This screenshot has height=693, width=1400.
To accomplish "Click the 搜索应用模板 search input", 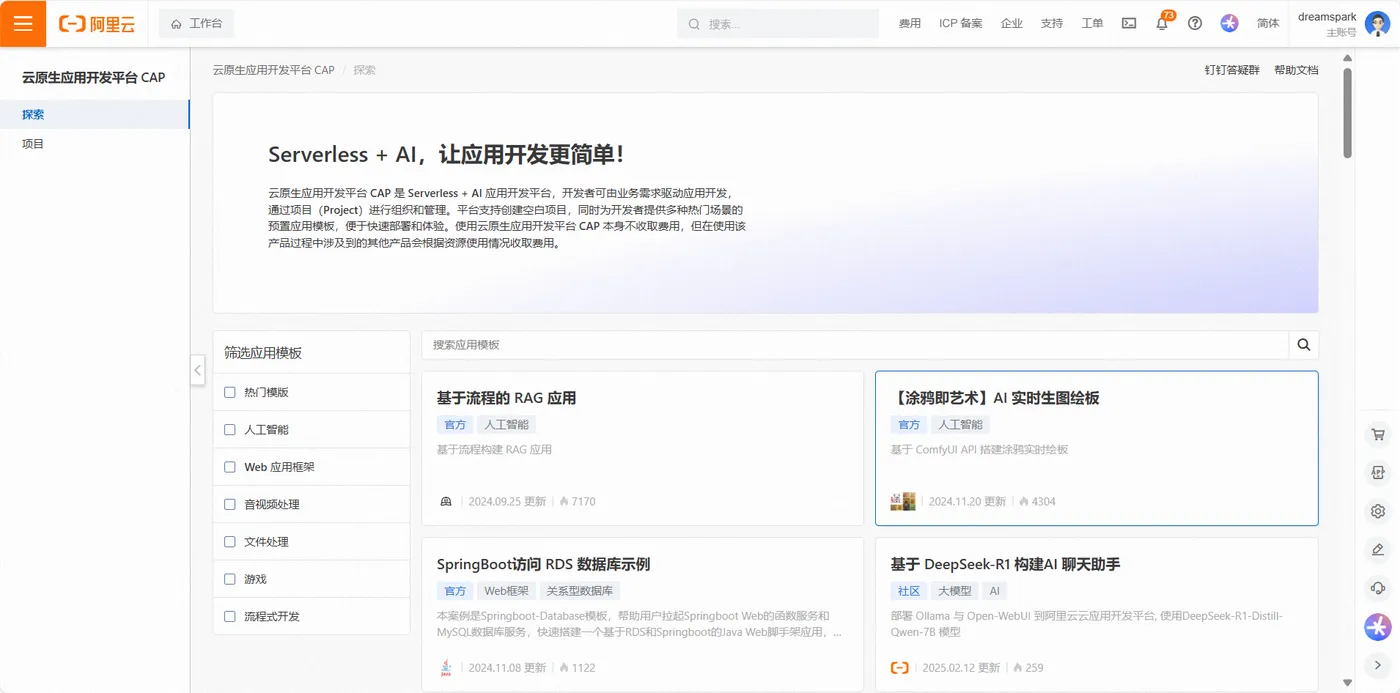I will [855, 345].
